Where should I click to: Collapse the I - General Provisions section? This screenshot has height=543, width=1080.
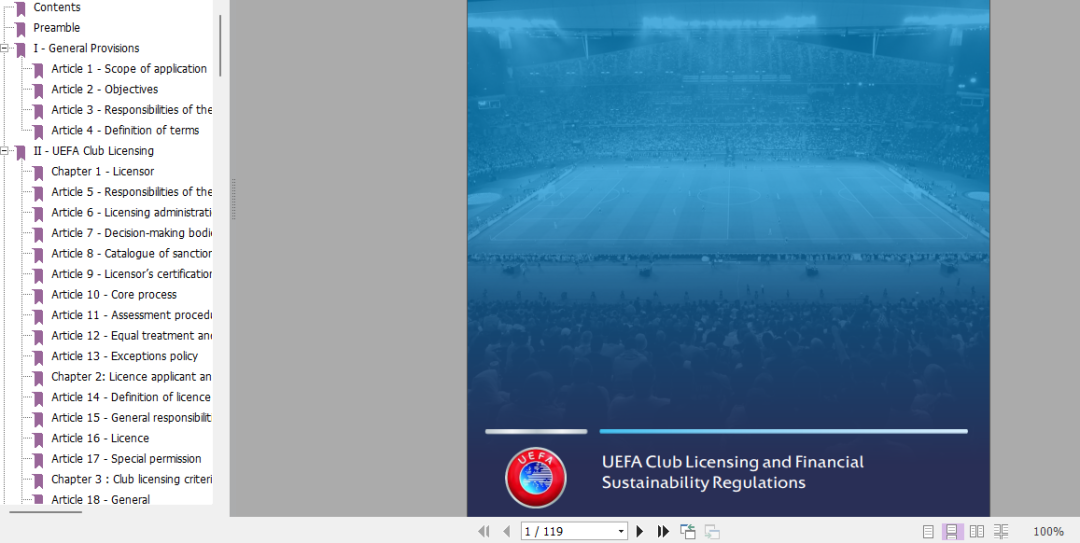point(5,48)
